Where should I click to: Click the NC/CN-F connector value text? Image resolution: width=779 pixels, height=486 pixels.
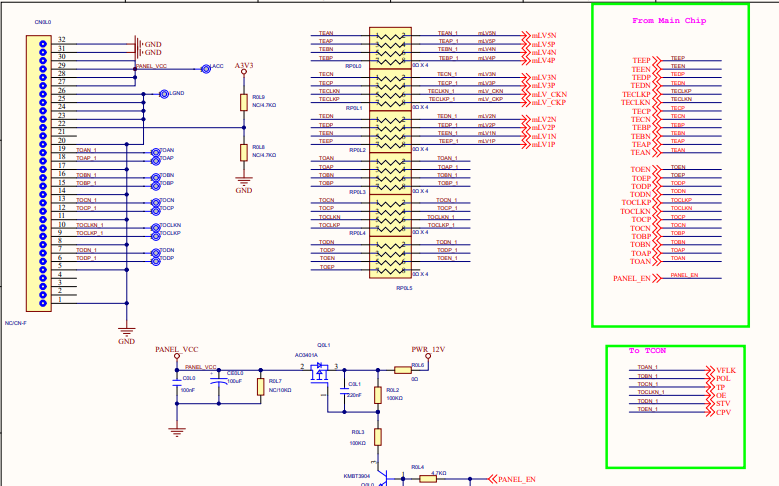pyautogui.click(x=16, y=323)
